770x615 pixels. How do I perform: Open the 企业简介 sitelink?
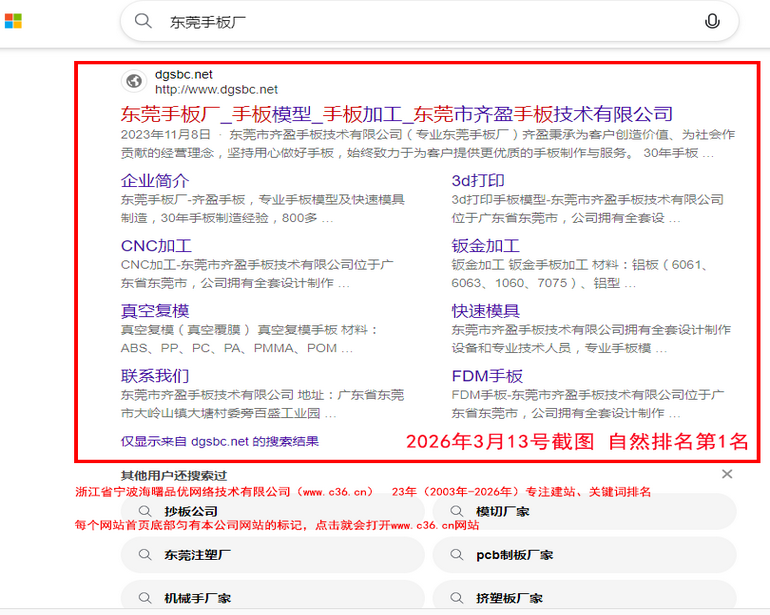155,180
